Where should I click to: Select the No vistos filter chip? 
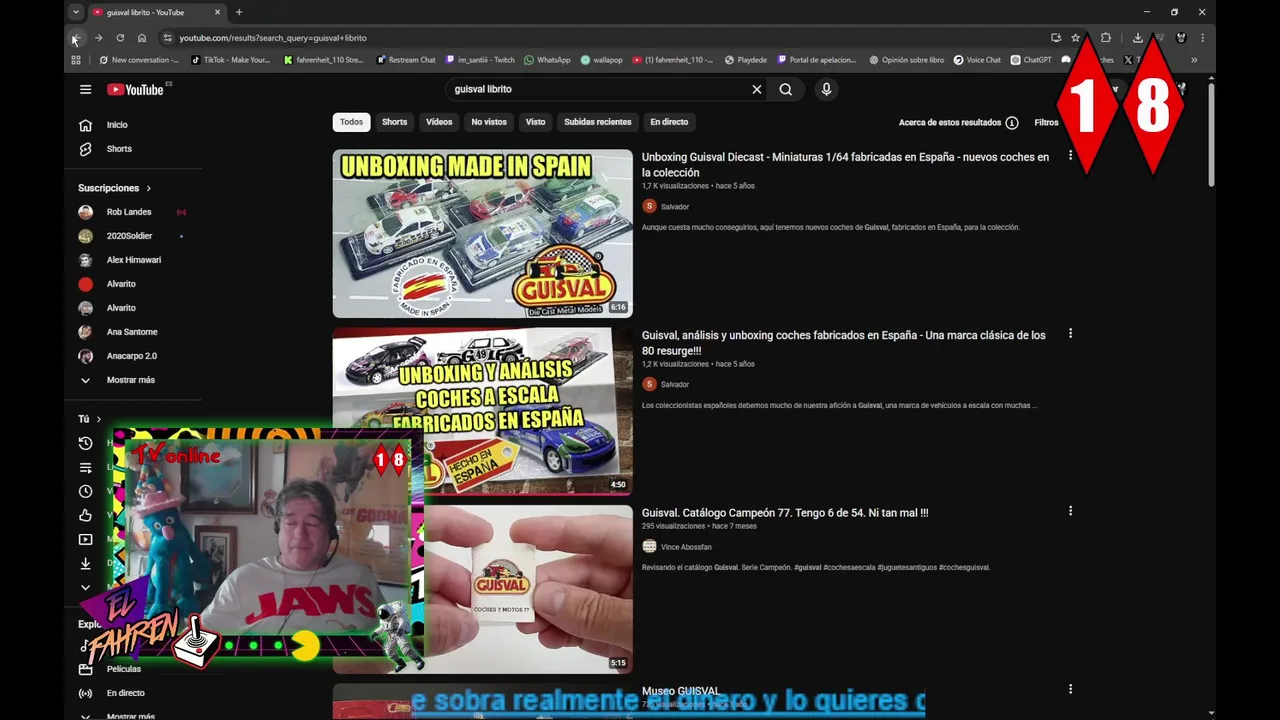pos(489,122)
